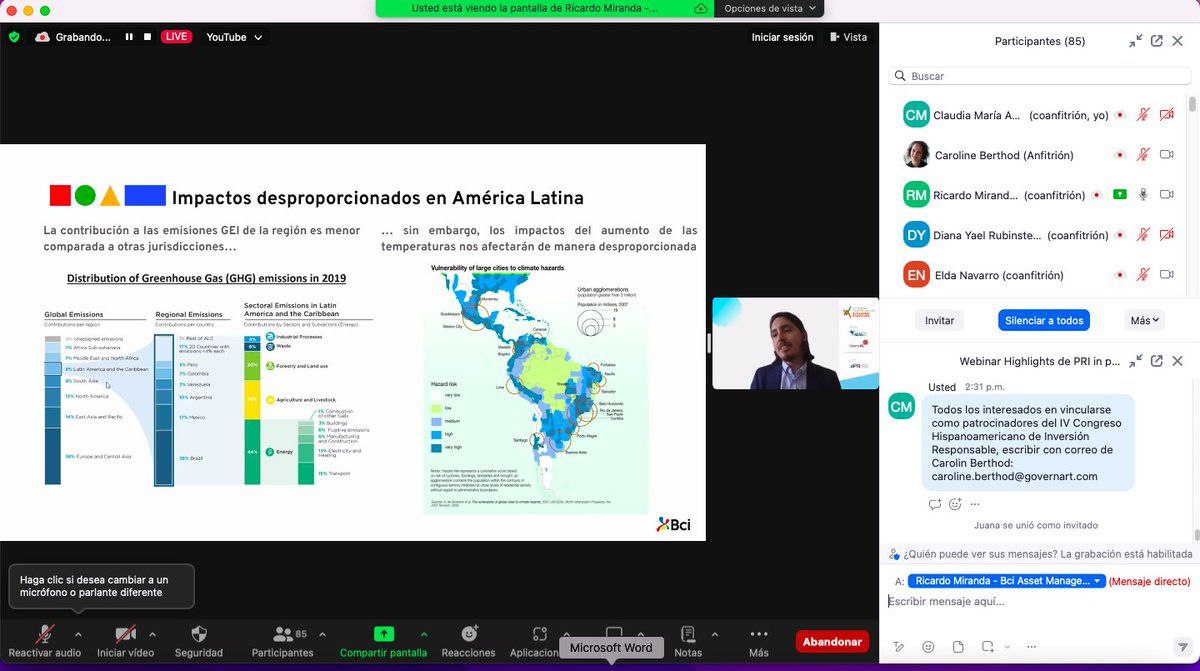Click Iniciar sesión at top

coord(782,37)
